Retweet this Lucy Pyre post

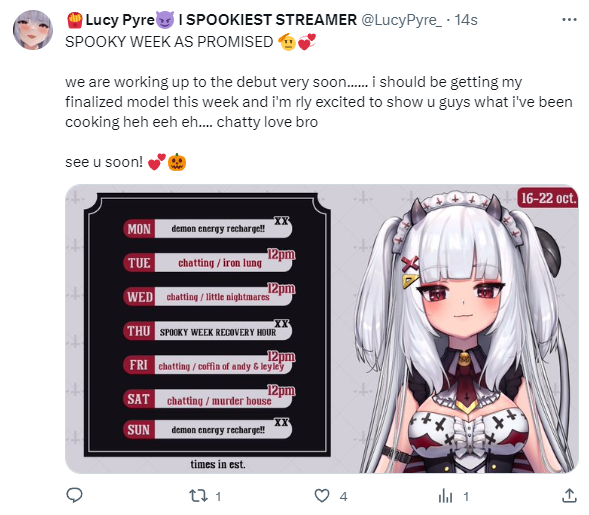pos(198,496)
